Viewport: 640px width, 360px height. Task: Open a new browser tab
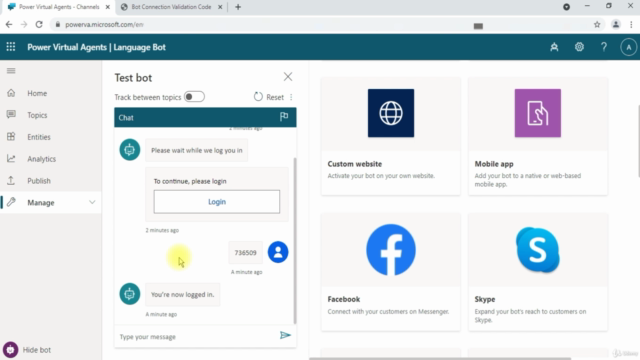pos(238,7)
